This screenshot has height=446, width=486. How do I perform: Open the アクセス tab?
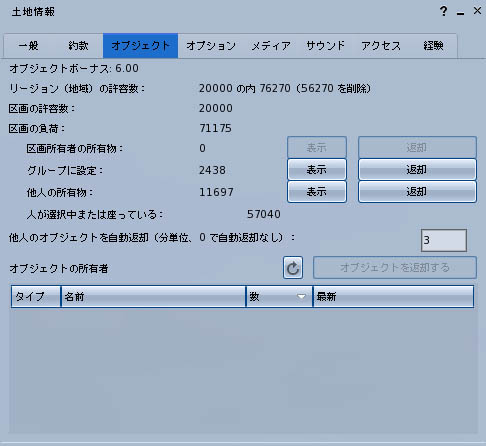coord(381,46)
